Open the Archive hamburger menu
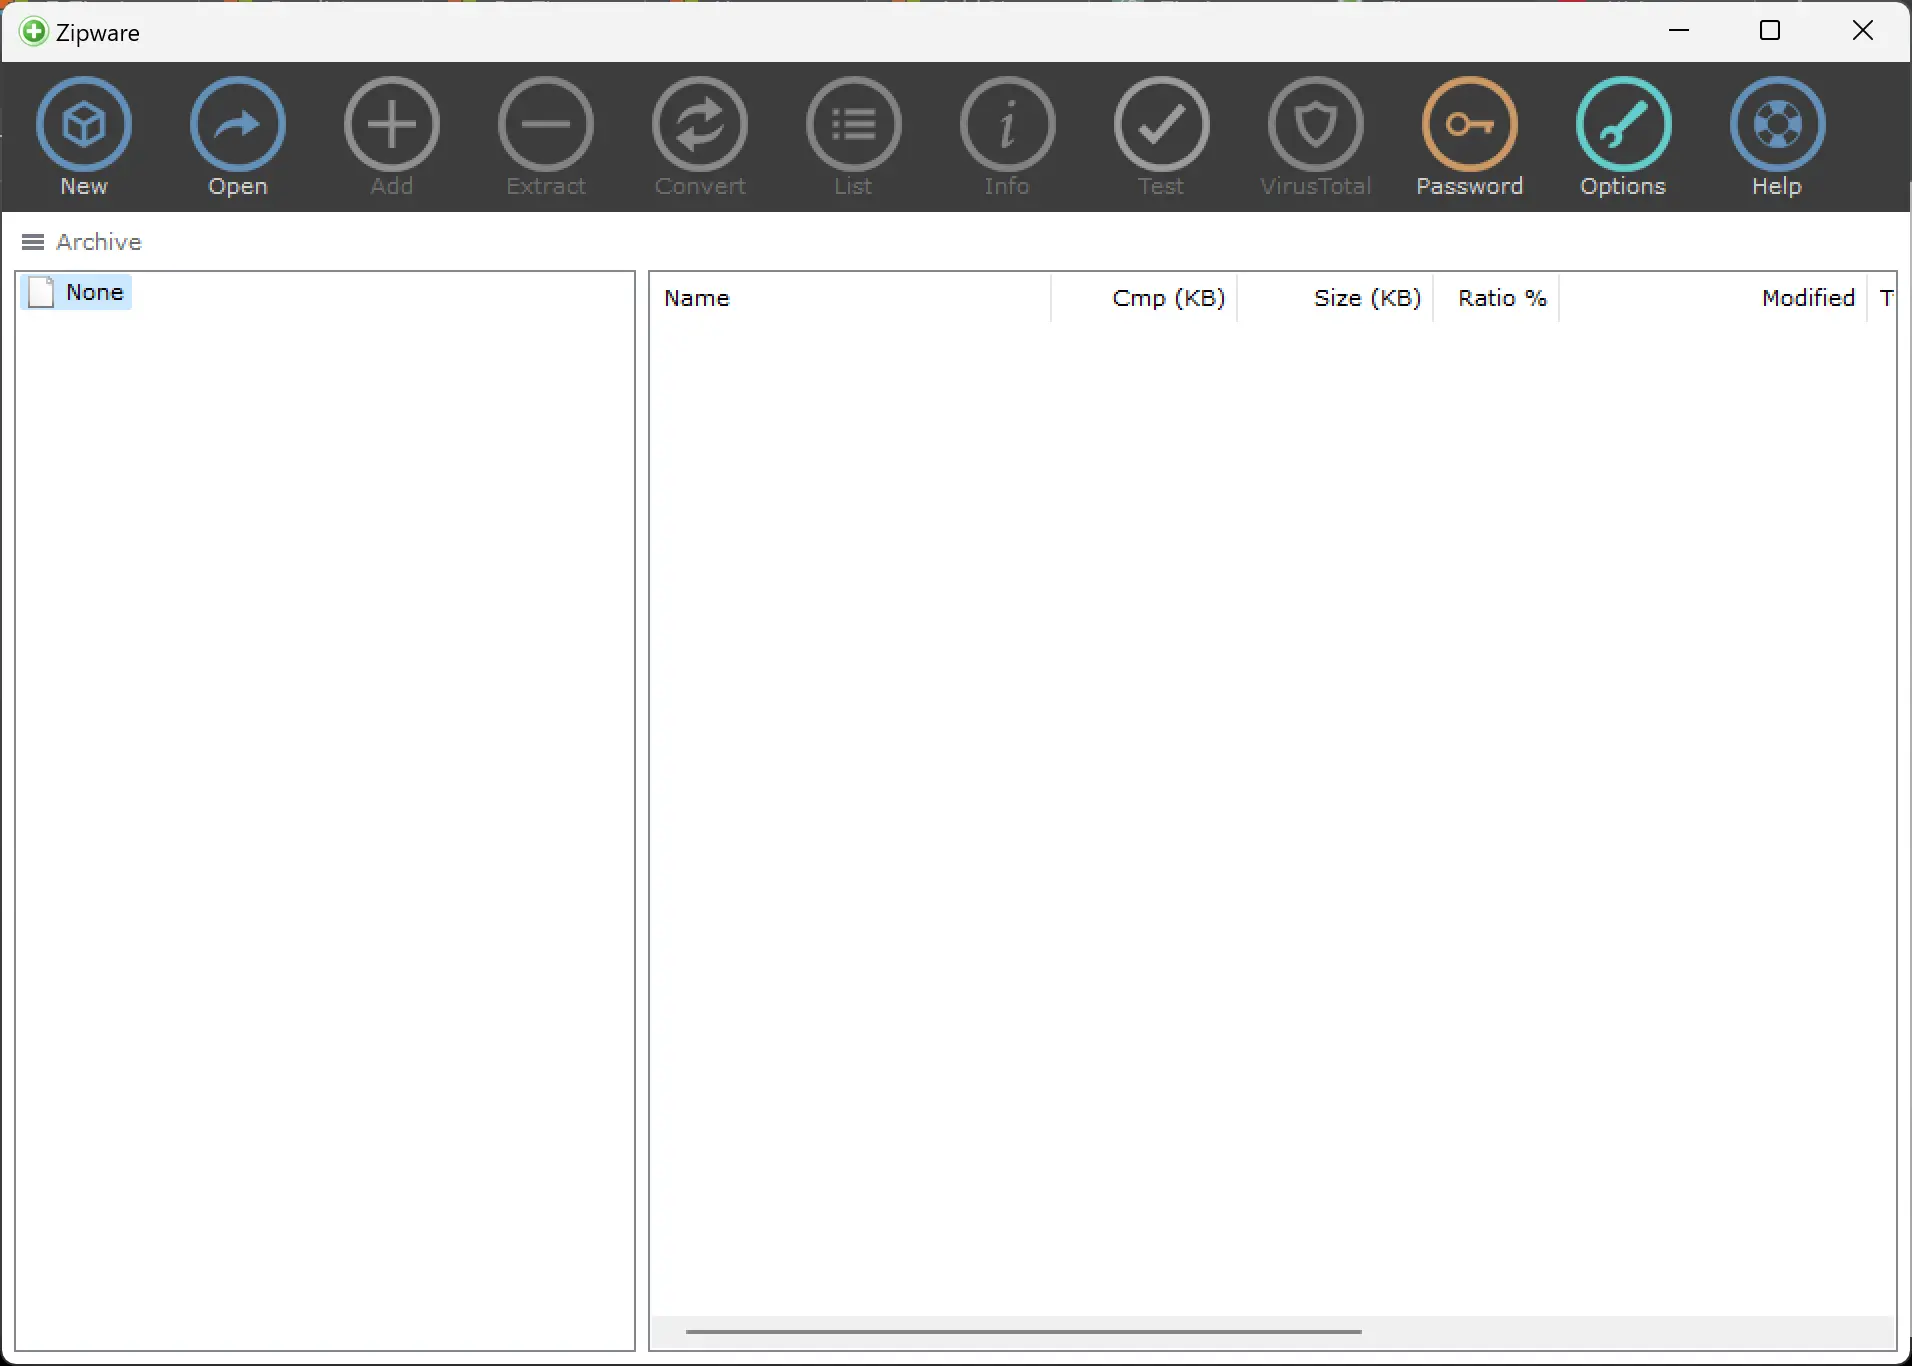 coord(33,242)
